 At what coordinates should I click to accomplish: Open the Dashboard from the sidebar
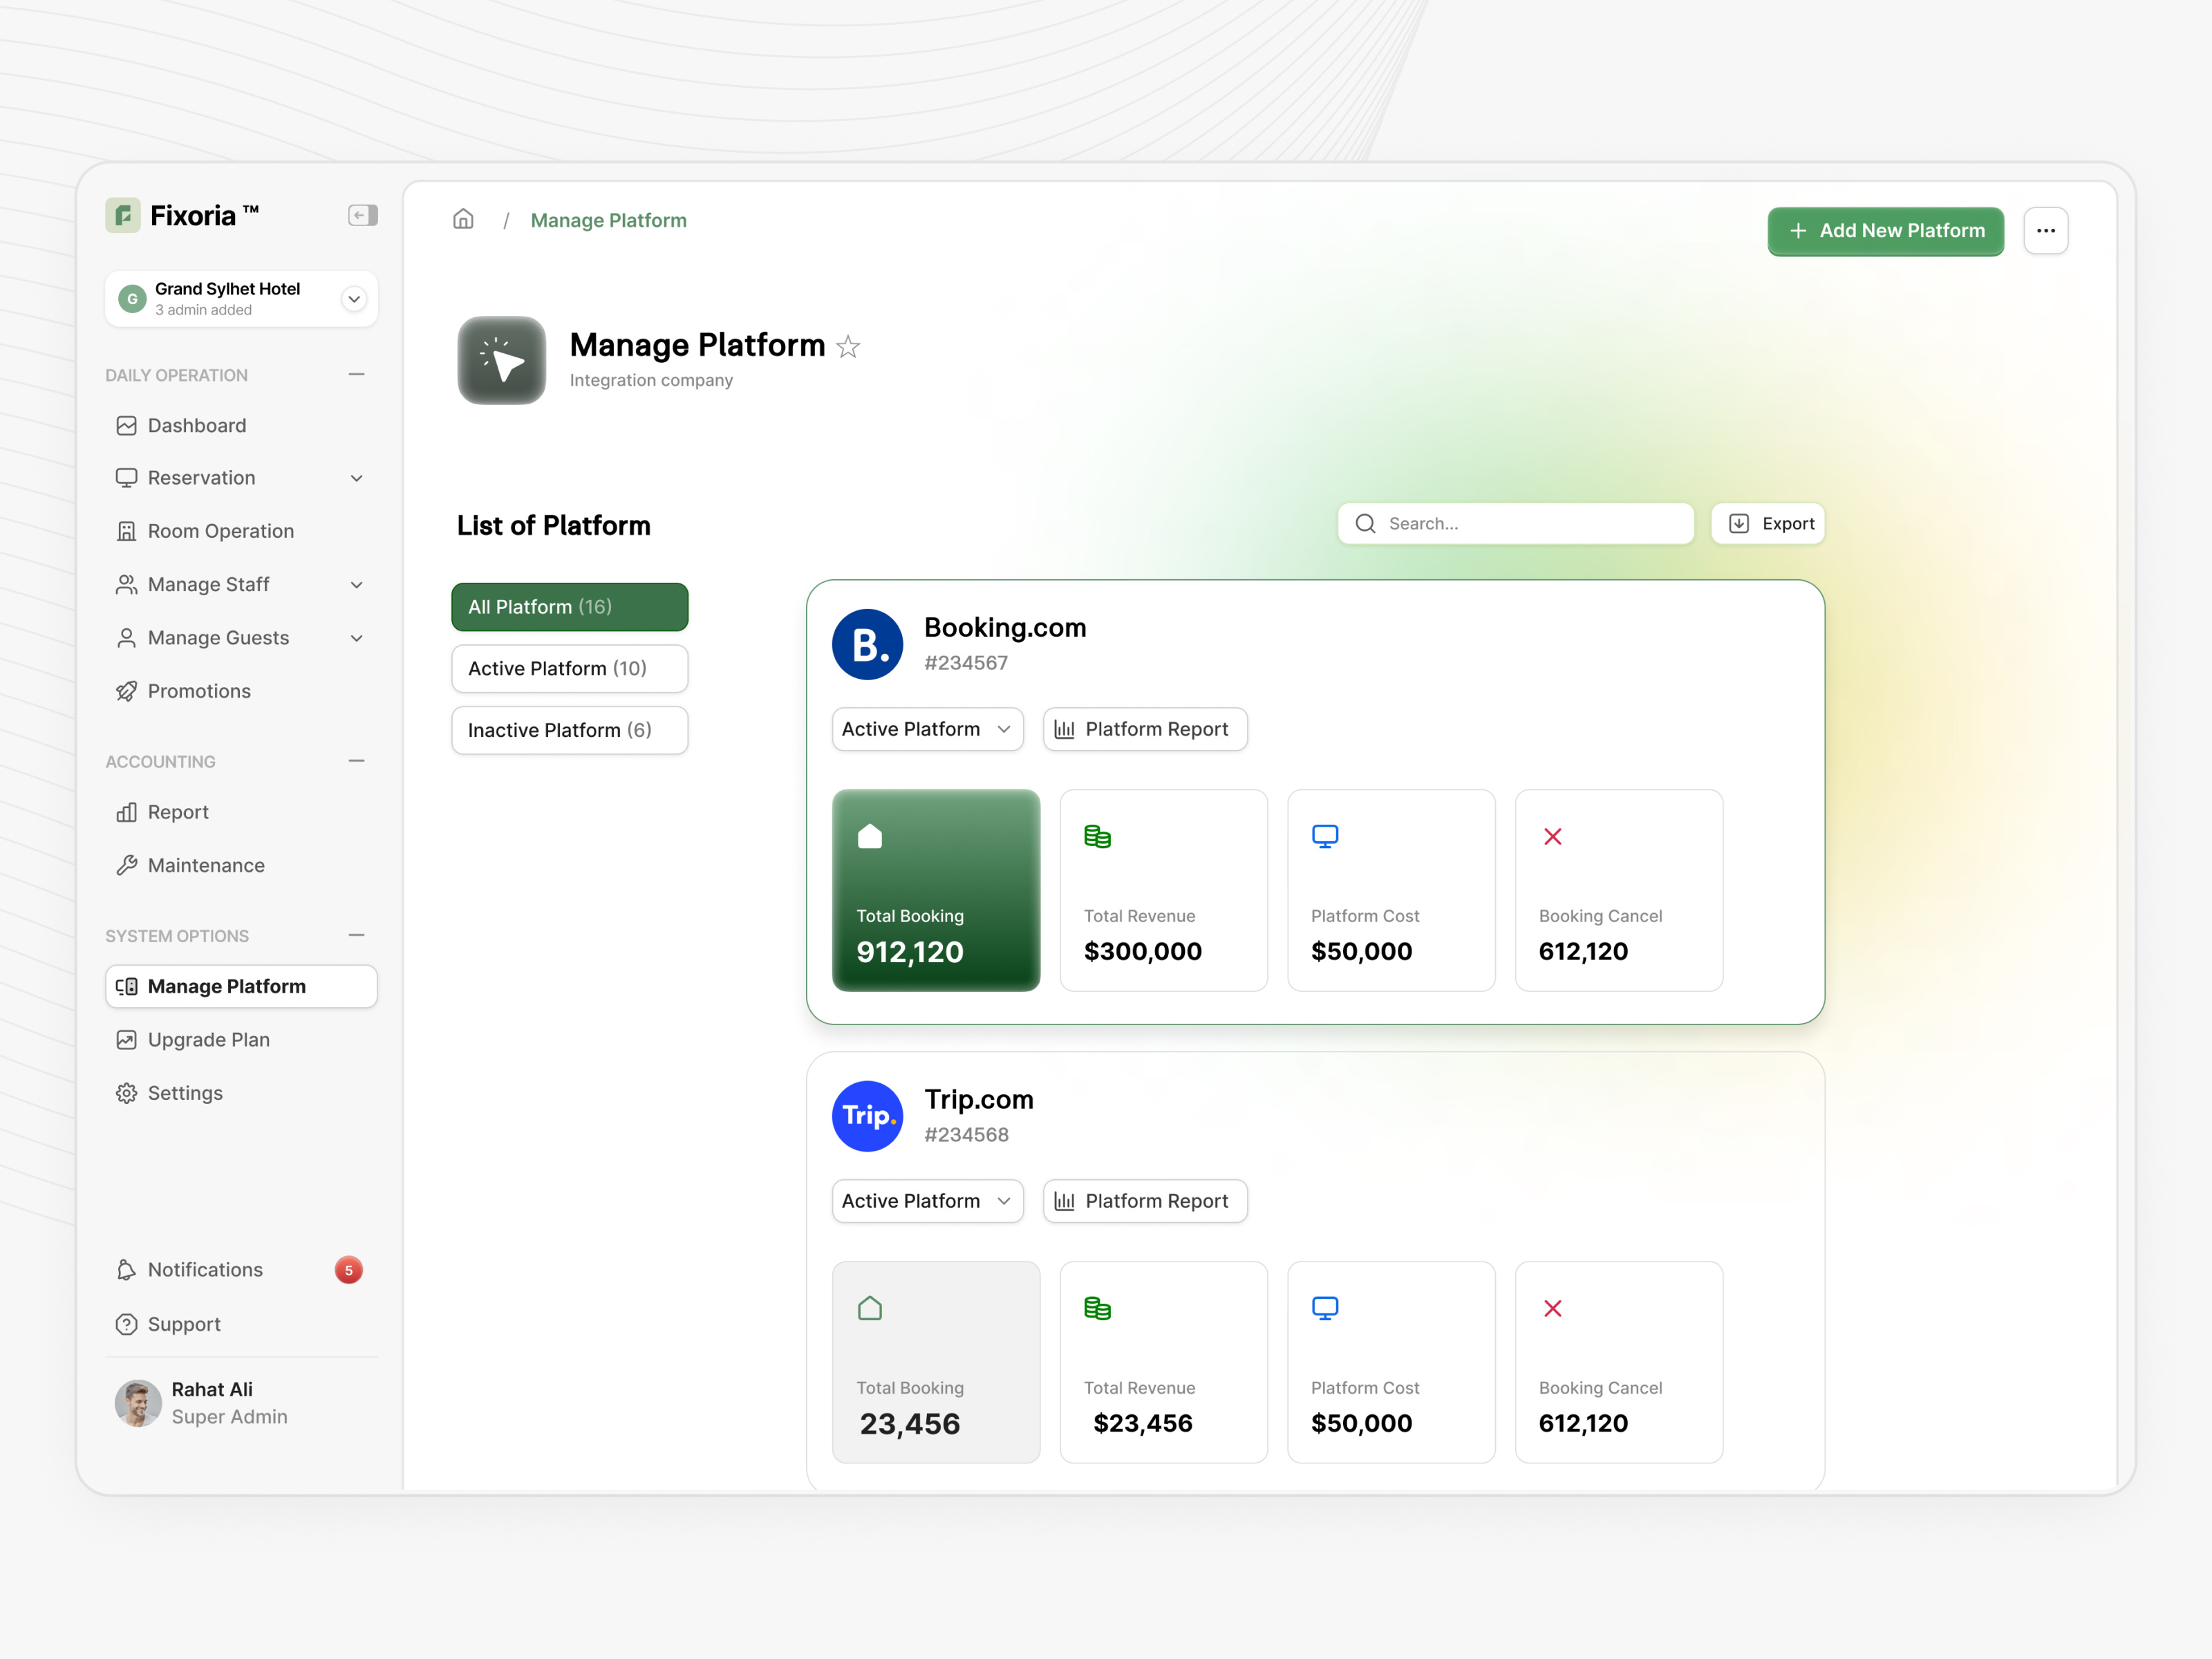tap(196, 425)
